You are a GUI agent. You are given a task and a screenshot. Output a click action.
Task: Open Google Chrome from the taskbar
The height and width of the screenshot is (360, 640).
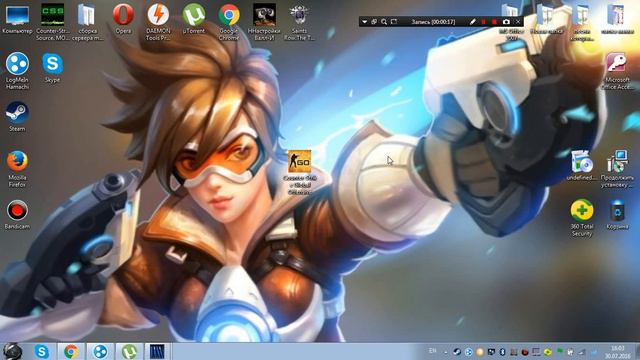(71, 351)
